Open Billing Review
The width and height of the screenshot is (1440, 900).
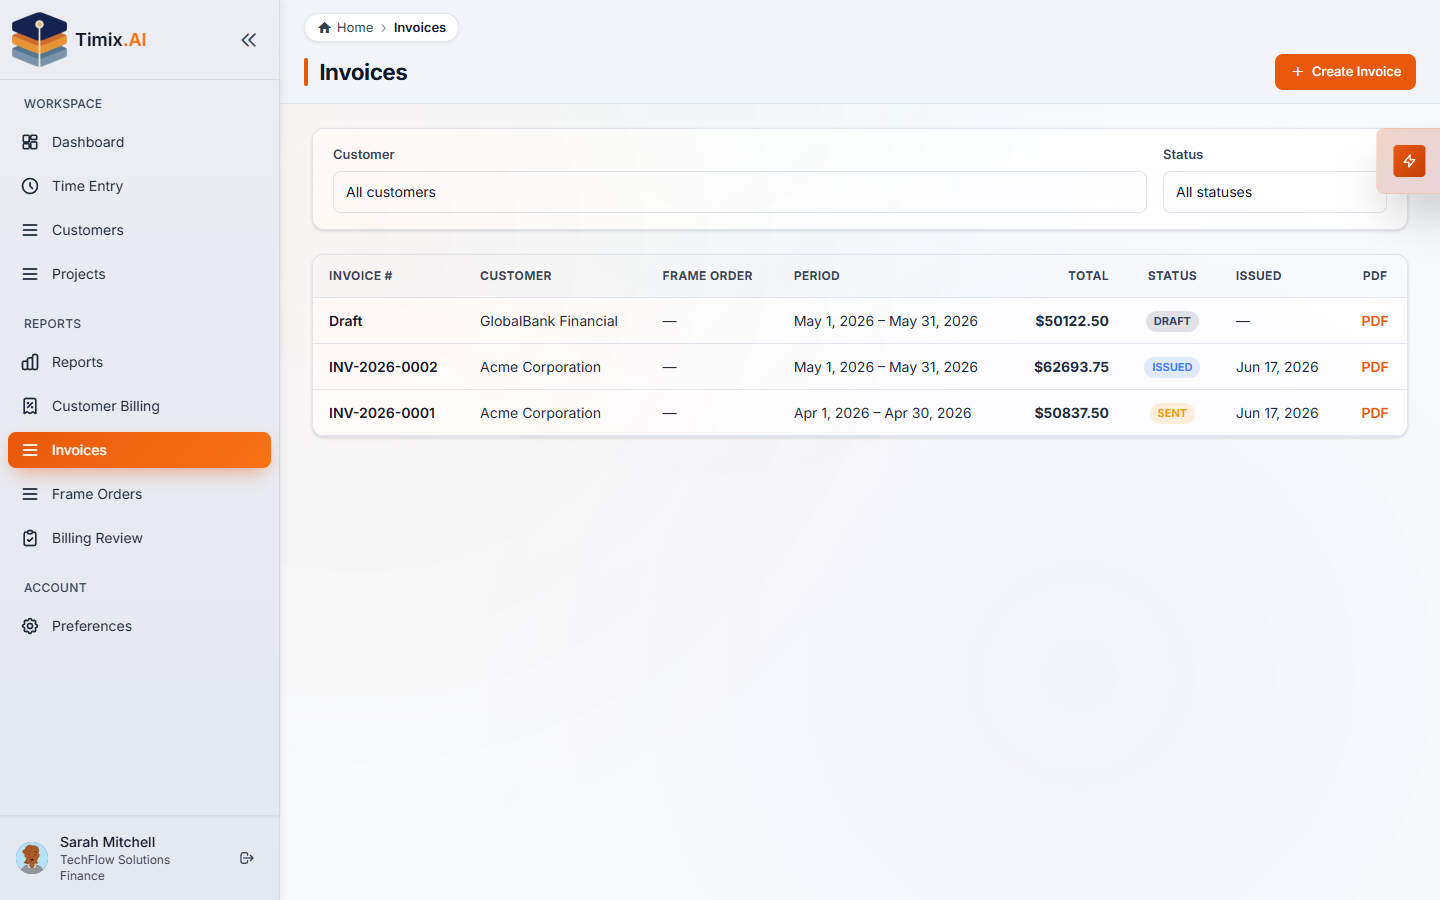click(x=139, y=538)
